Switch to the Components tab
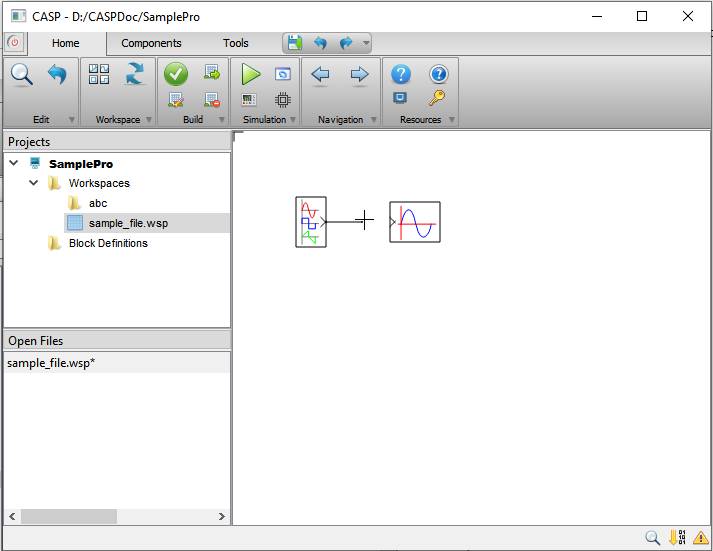 (151, 43)
